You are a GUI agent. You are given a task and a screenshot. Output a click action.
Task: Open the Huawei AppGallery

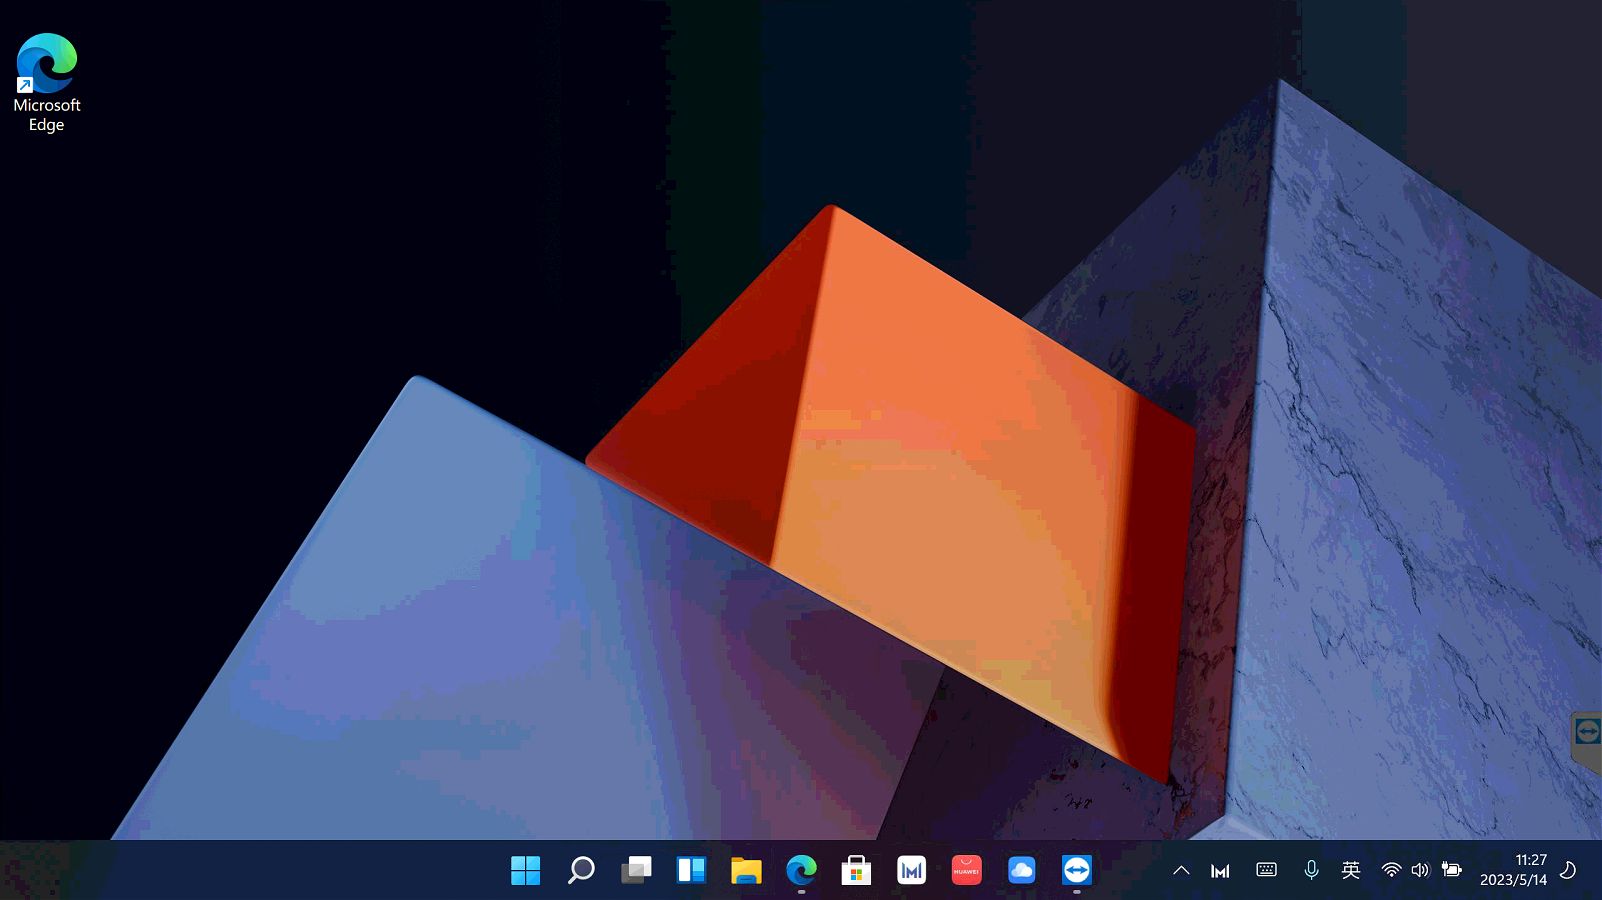pos(965,871)
